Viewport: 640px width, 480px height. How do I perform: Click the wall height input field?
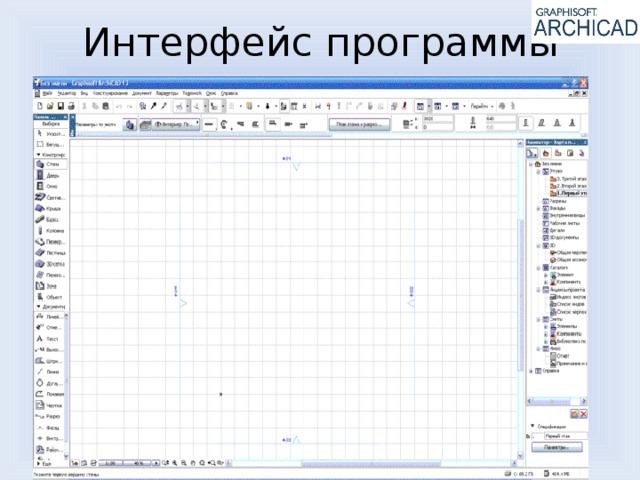tap(438, 119)
